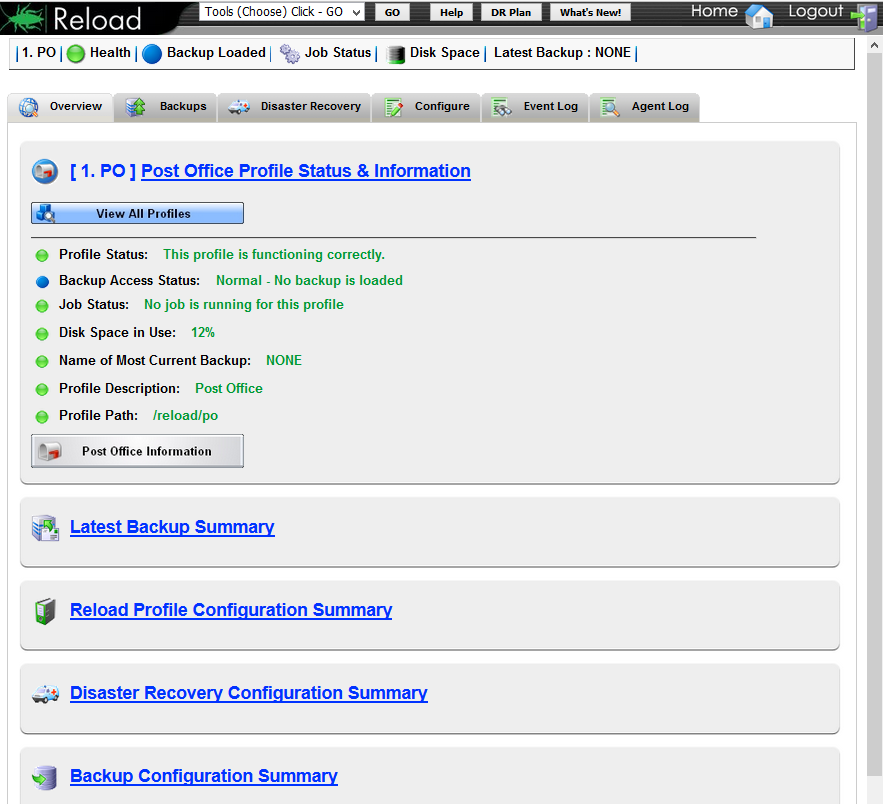Viewport: 883px width, 804px height.
Task: Click the green Profile Status indicator dot
Action: point(42,256)
